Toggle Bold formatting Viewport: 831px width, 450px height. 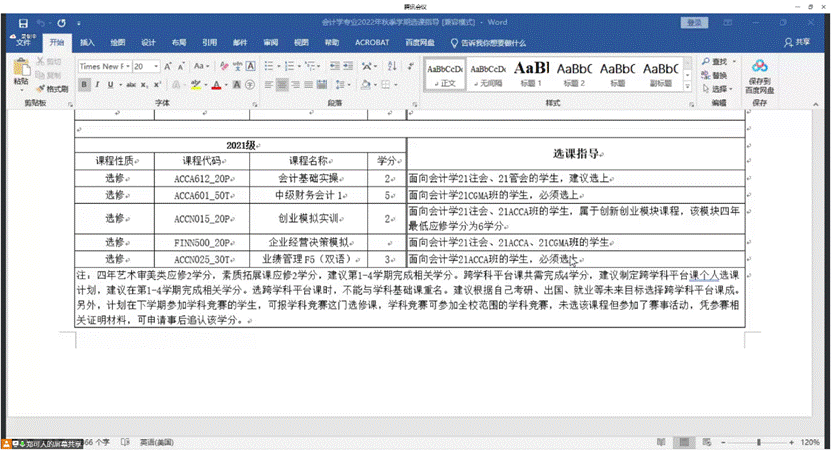tap(84, 85)
